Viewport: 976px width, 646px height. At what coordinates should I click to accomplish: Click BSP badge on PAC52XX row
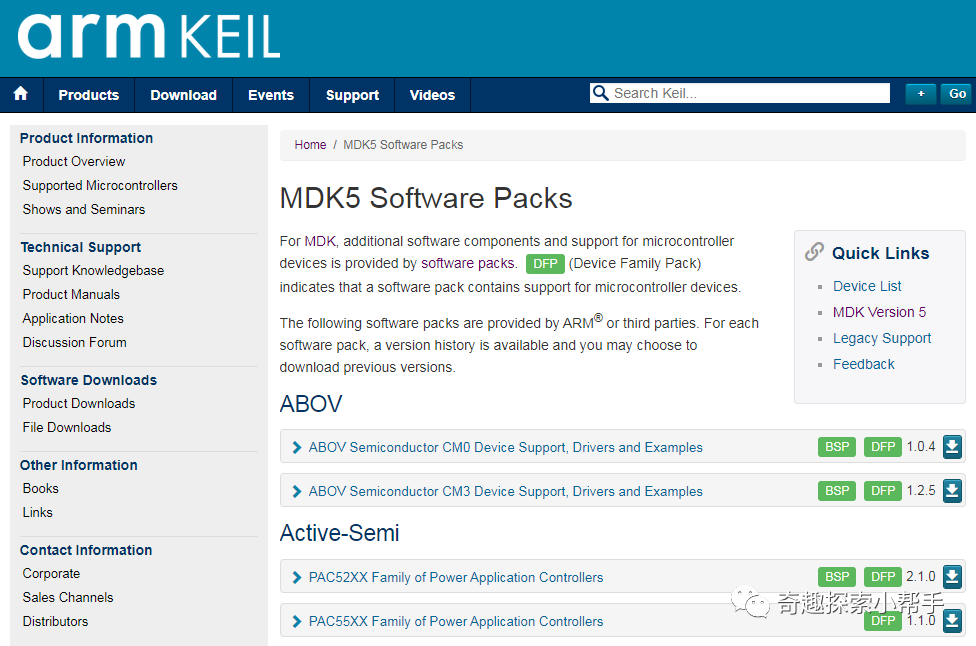tap(837, 577)
